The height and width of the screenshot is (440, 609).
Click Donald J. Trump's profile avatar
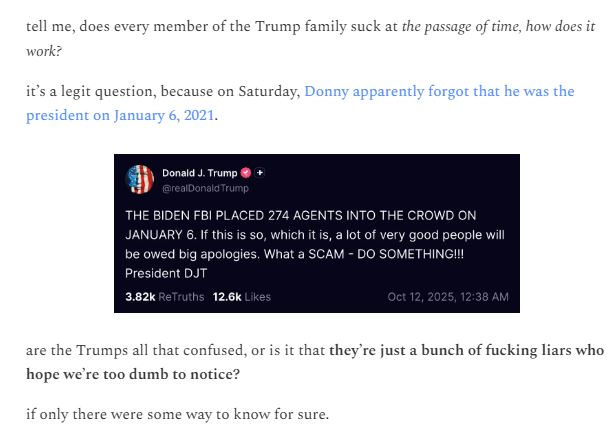tap(140, 179)
